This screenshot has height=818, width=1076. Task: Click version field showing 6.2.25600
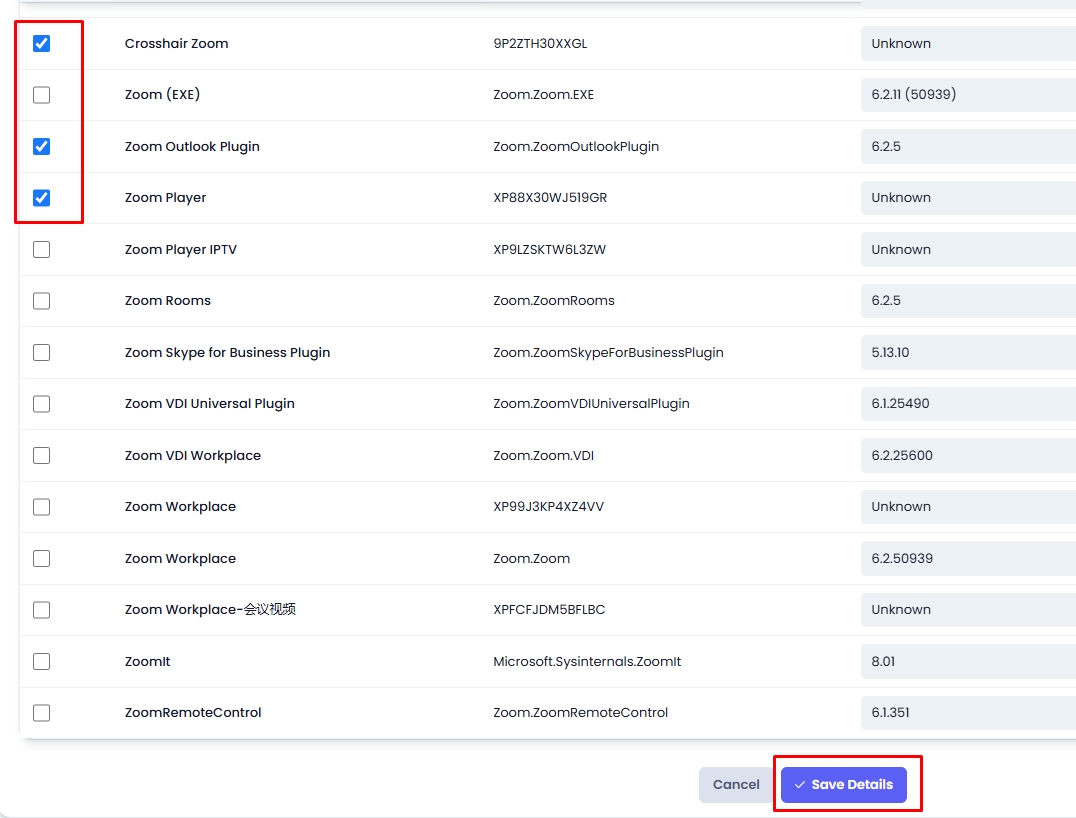pyautogui.click(x=968, y=455)
